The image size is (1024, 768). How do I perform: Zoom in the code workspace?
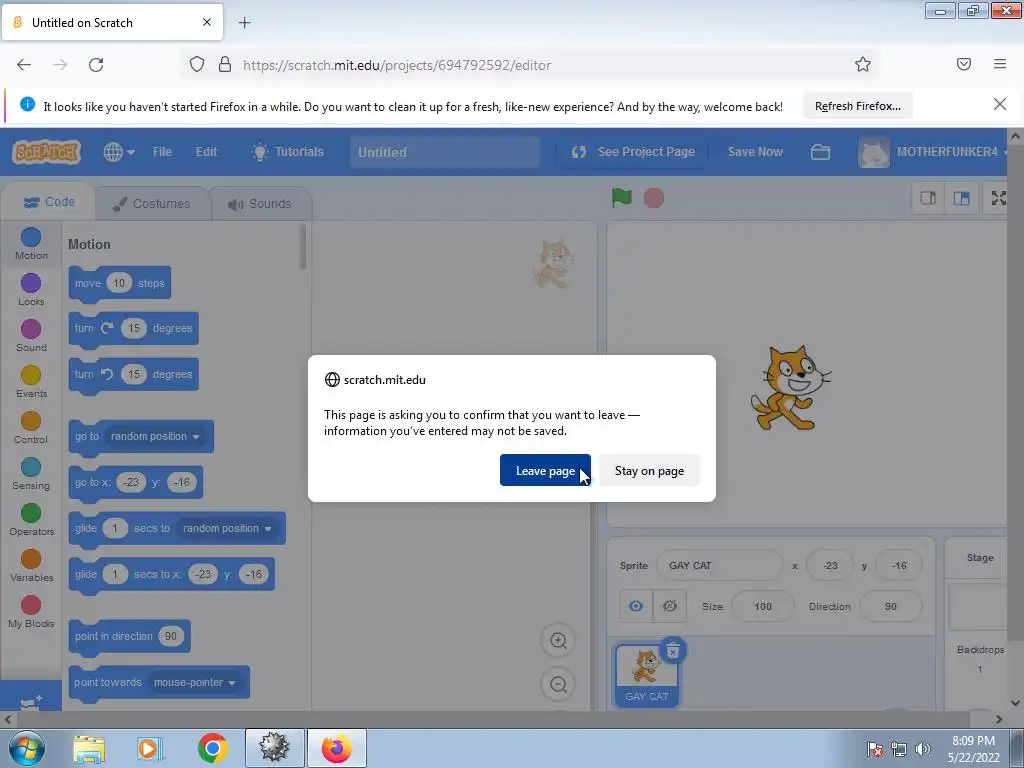[558, 641]
